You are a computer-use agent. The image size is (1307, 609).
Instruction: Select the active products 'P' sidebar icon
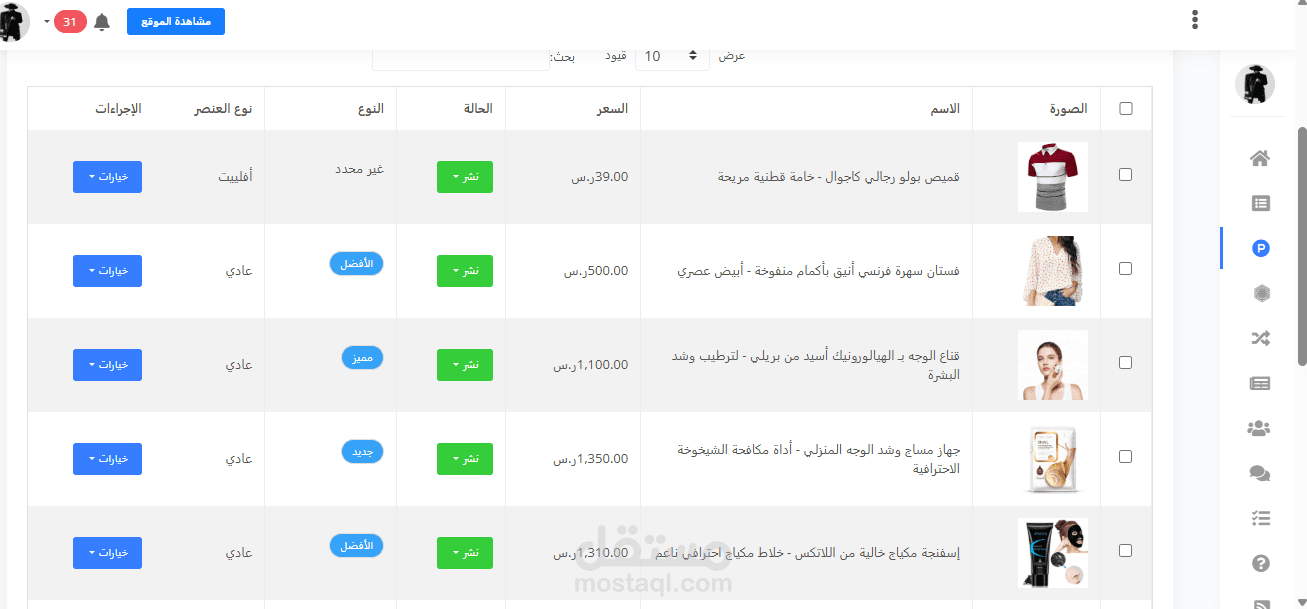(1260, 248)
